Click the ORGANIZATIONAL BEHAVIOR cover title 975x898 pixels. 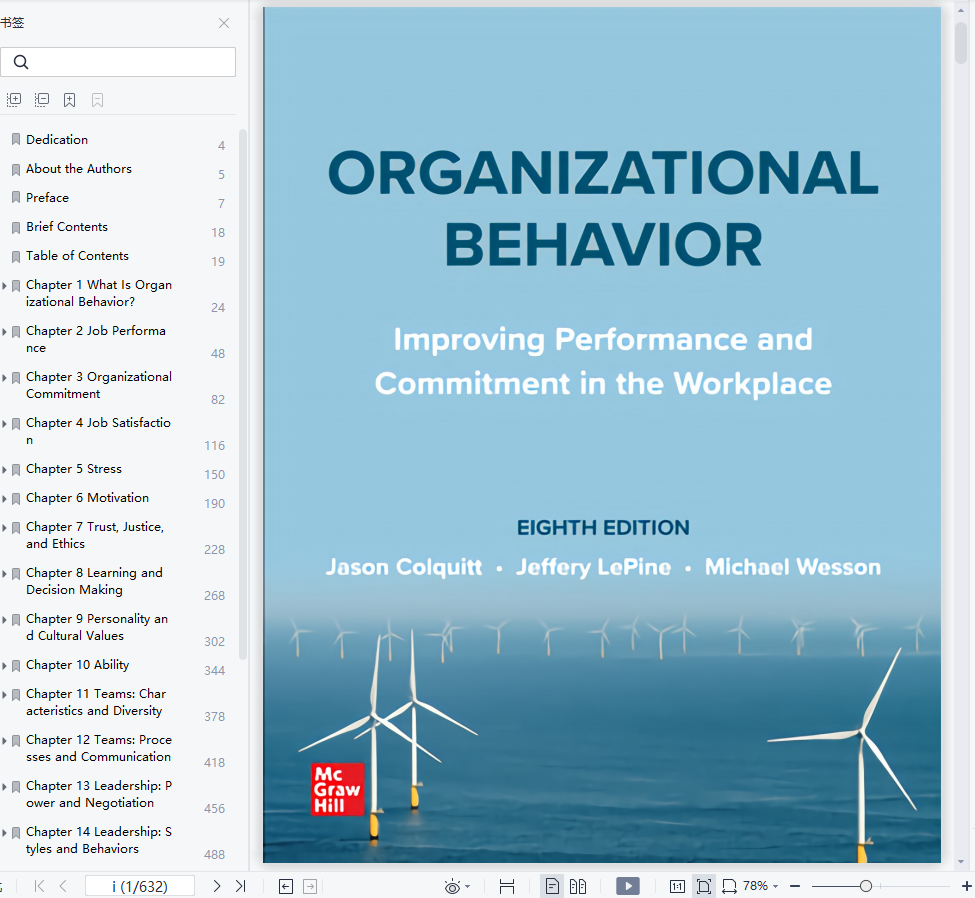point(603,208)
